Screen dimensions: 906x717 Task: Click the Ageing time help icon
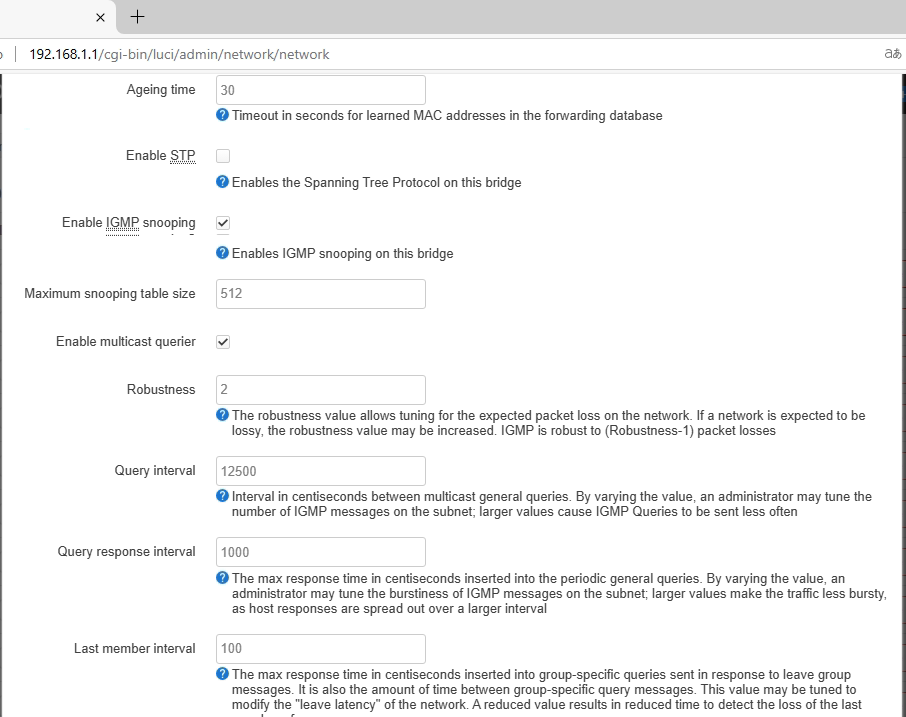pos(222,114)
